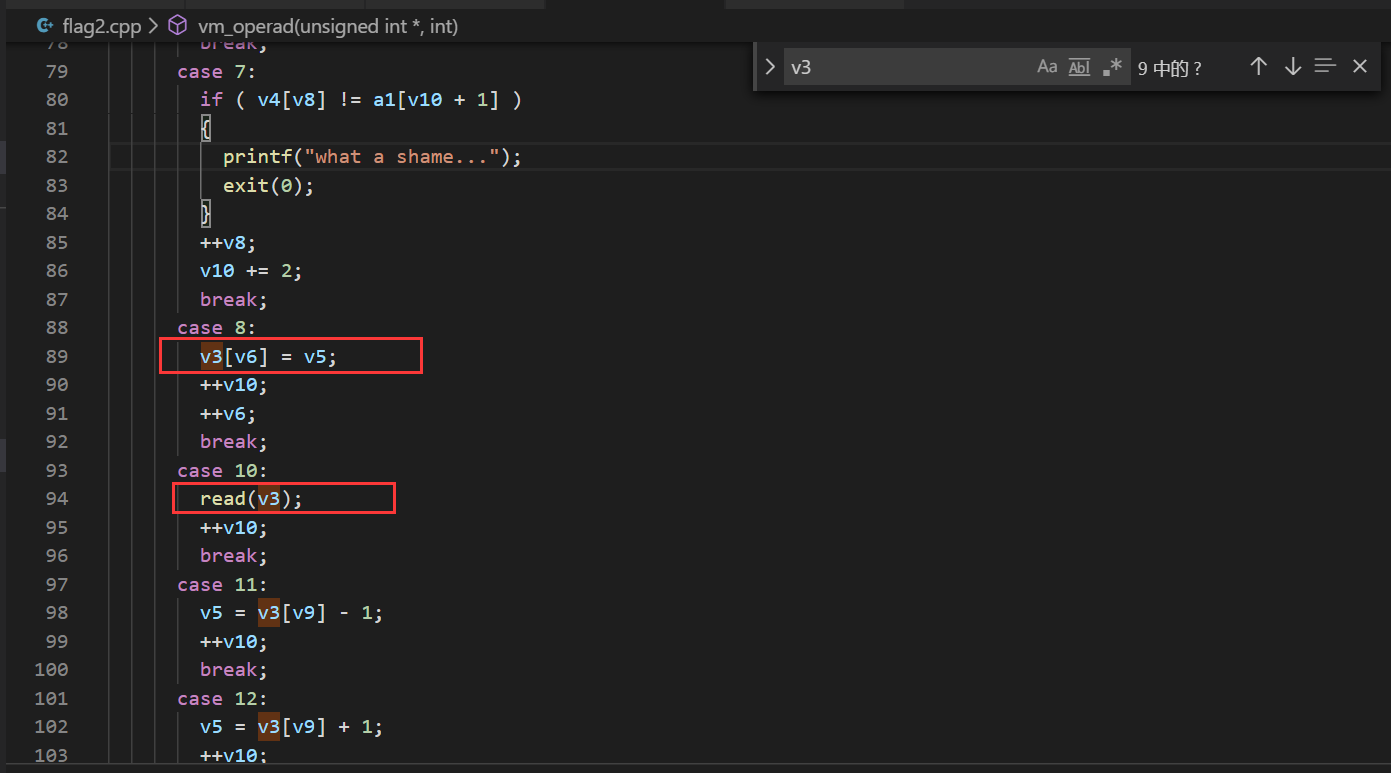Select flag2.cpp in the breadcrumb
This screenshot has width=1391, height=773.
pos(101,26)
